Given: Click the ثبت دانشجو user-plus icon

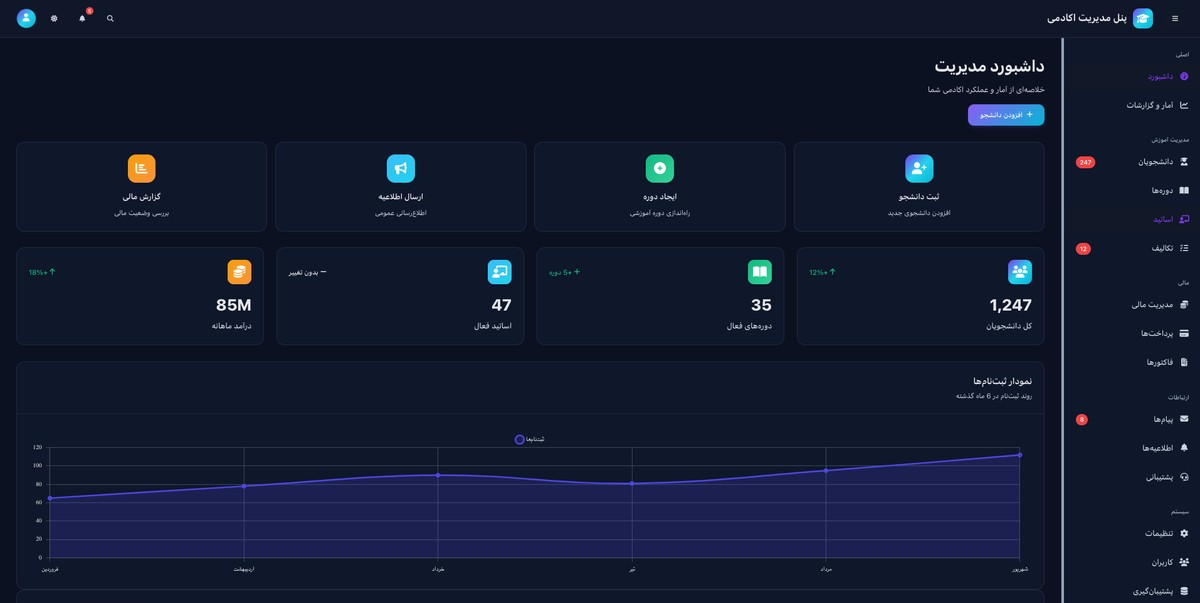Looking at the screenshot, I should (x=919, y=168).
